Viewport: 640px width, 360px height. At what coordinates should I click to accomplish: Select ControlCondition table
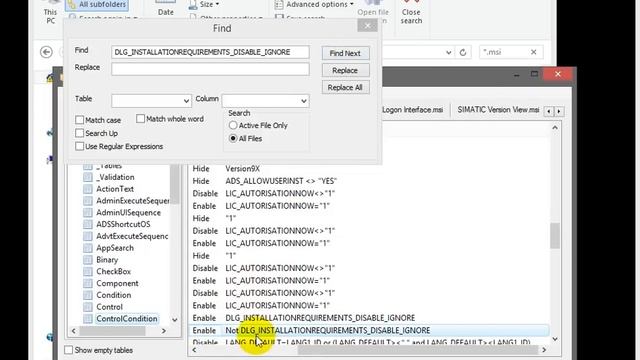coord(127,319)
